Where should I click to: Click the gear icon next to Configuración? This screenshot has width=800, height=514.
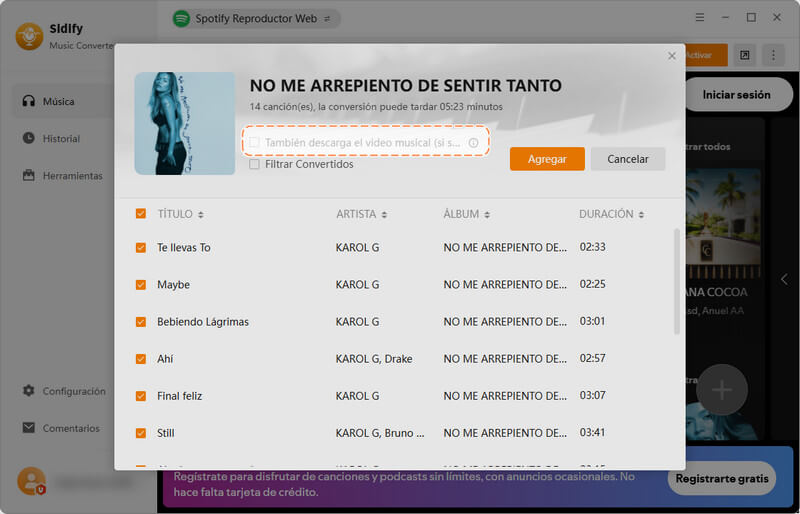(29, 391)
